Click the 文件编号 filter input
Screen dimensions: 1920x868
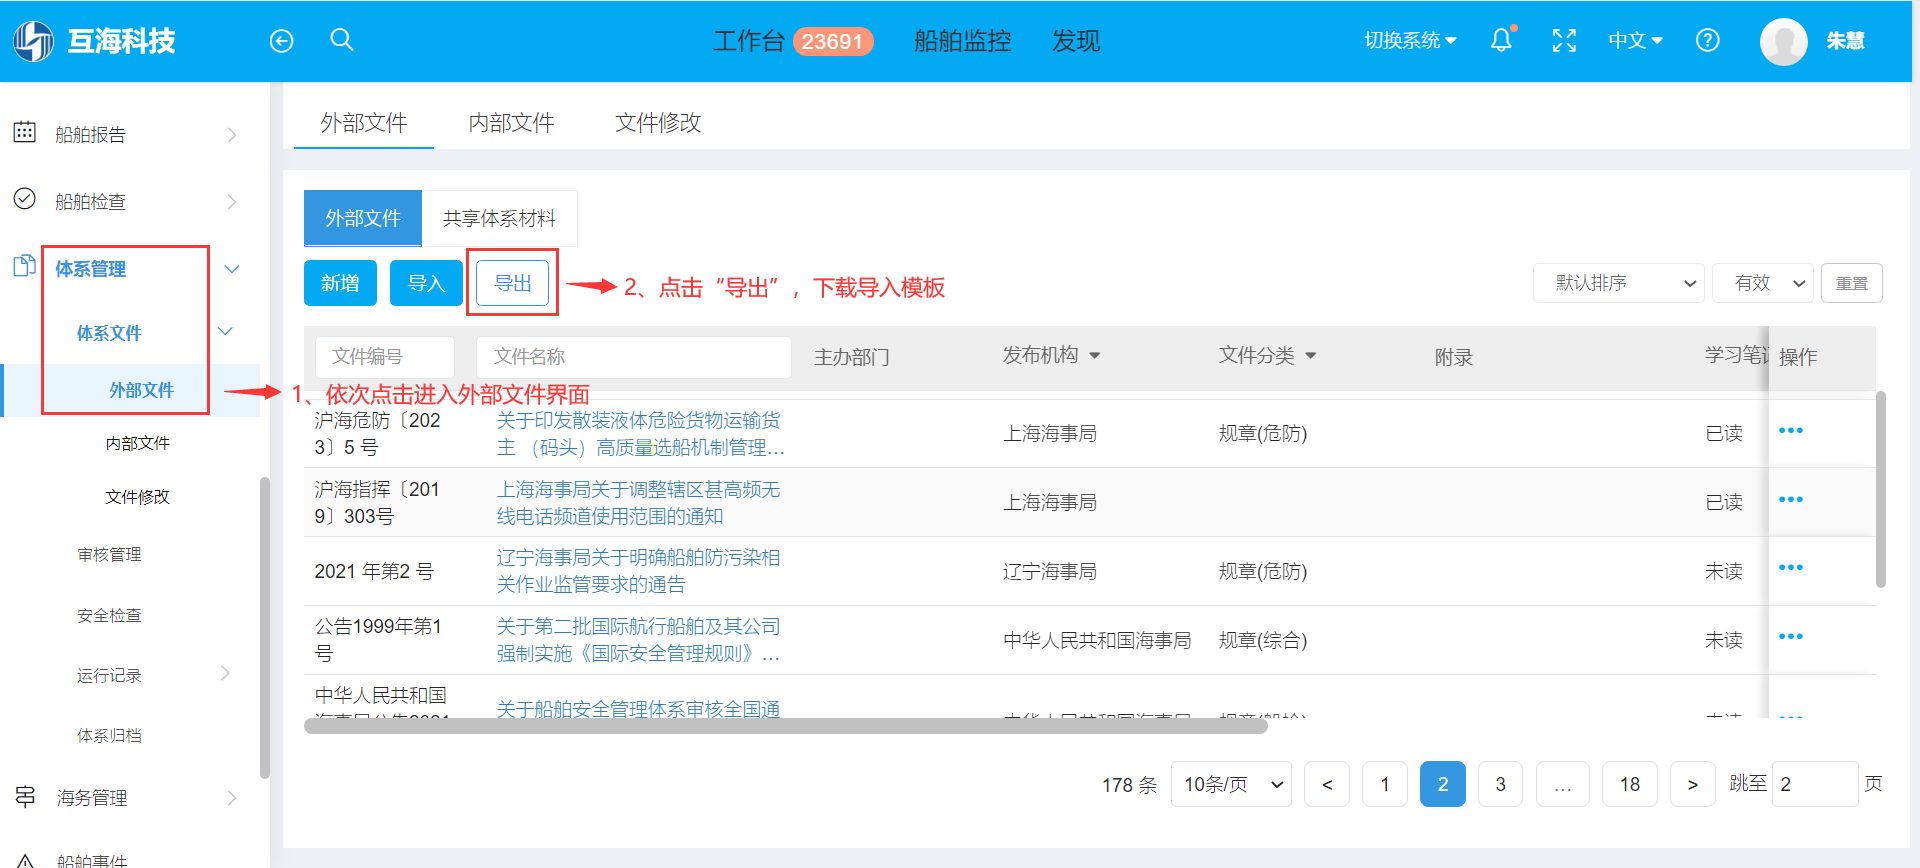384,357
